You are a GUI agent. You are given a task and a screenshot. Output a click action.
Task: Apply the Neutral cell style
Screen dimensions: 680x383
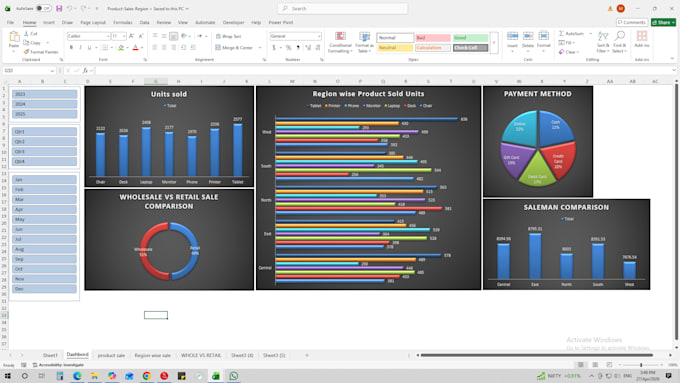coord(395,47)
